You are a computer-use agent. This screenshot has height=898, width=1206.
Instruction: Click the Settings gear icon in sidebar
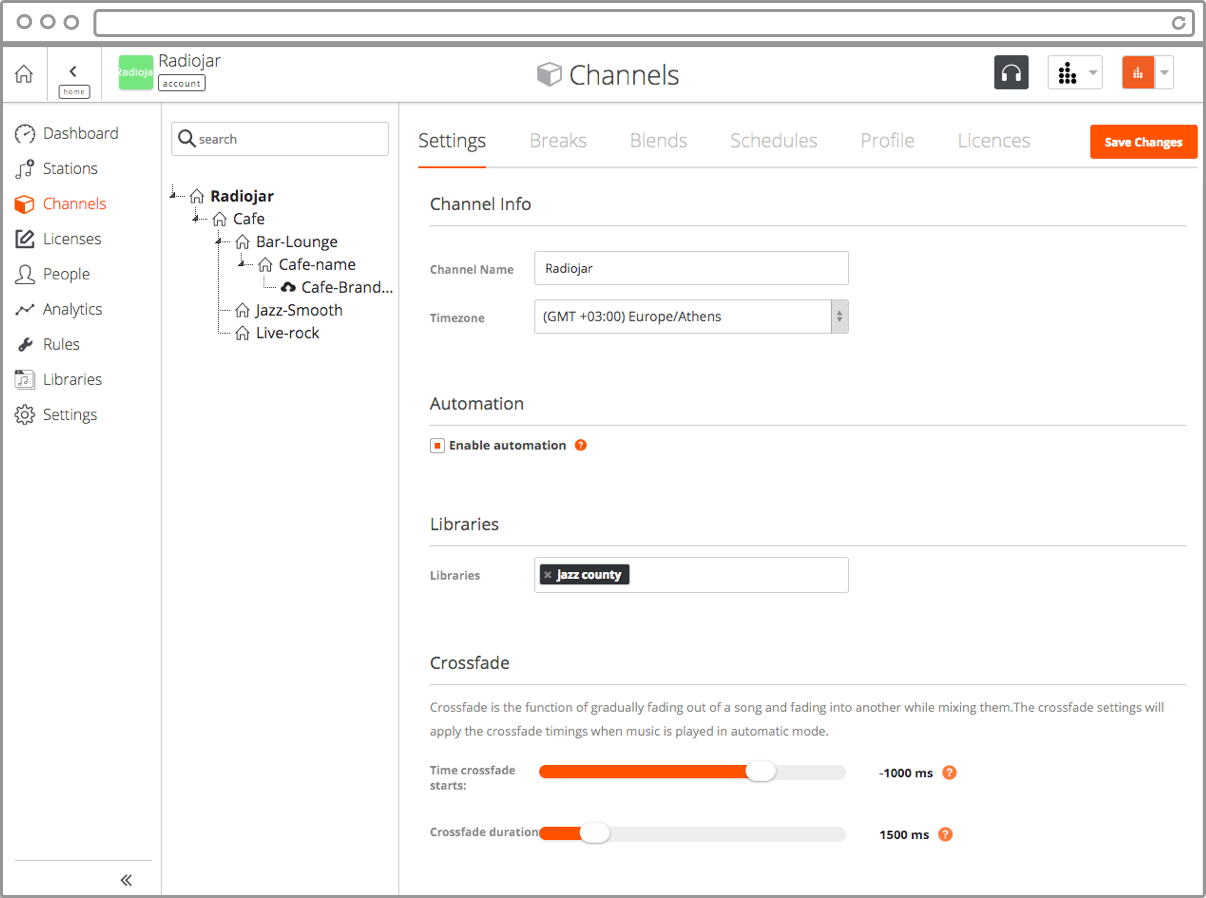click(25, 414)
